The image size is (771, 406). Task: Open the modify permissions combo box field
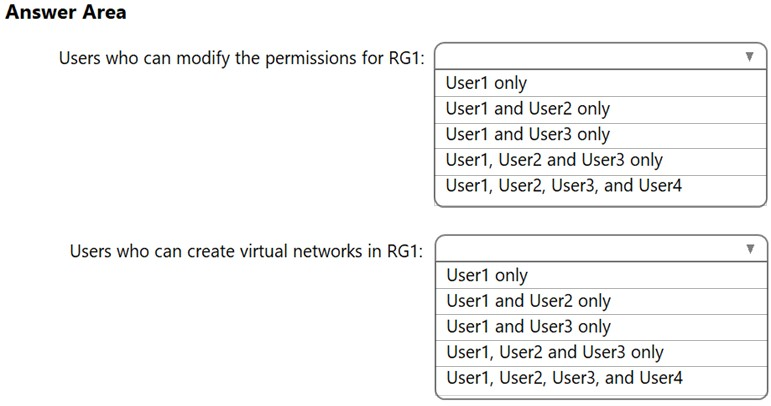tap(590, 57)
